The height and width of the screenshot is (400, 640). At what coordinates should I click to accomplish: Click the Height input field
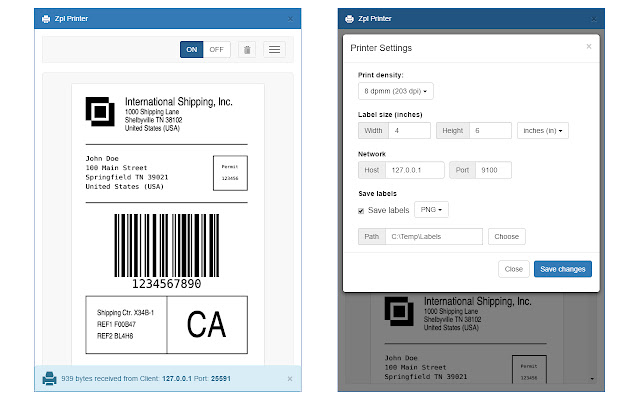[489, 130]
